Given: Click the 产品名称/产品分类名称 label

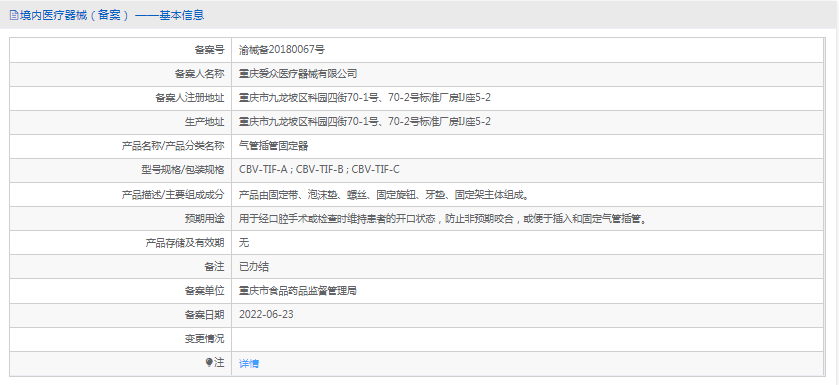Looking at the screenshot, I should (173, 146).
